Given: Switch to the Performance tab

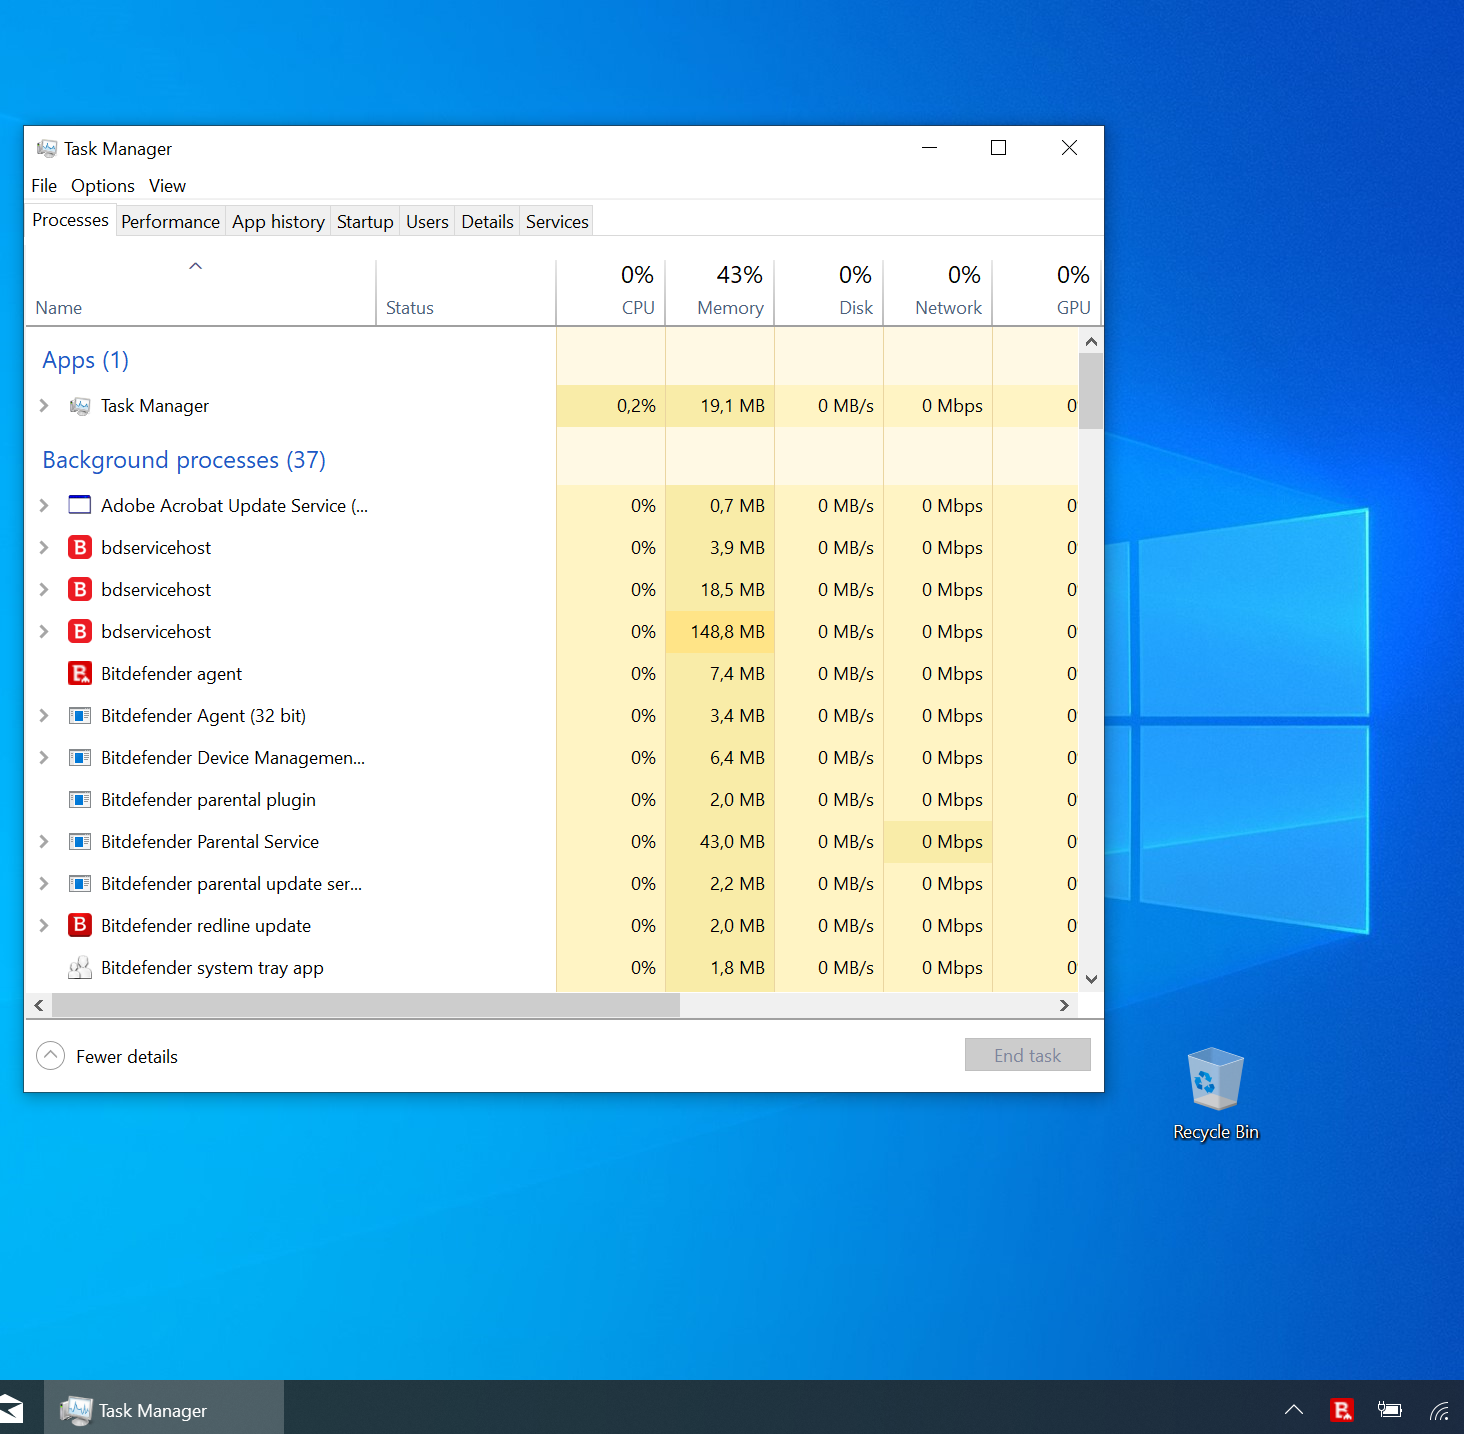Looking at the screenshot, I should [170, 222].
